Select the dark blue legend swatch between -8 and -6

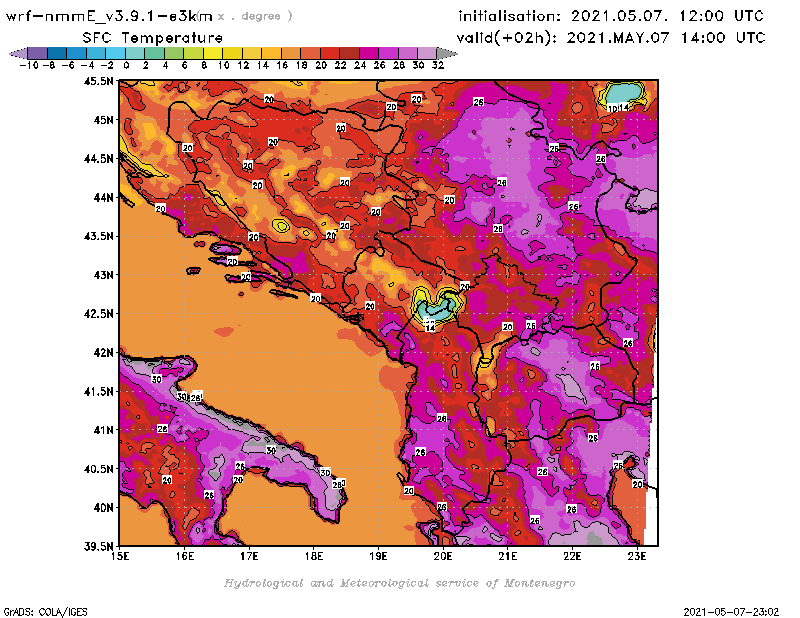point(57,53)
